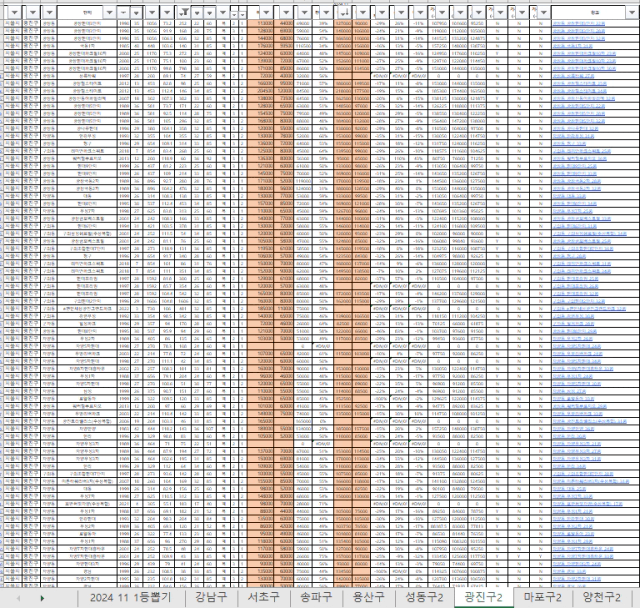Switch to the 성동구2 sheet tab
640x608 pixels.
pos(424,598)
